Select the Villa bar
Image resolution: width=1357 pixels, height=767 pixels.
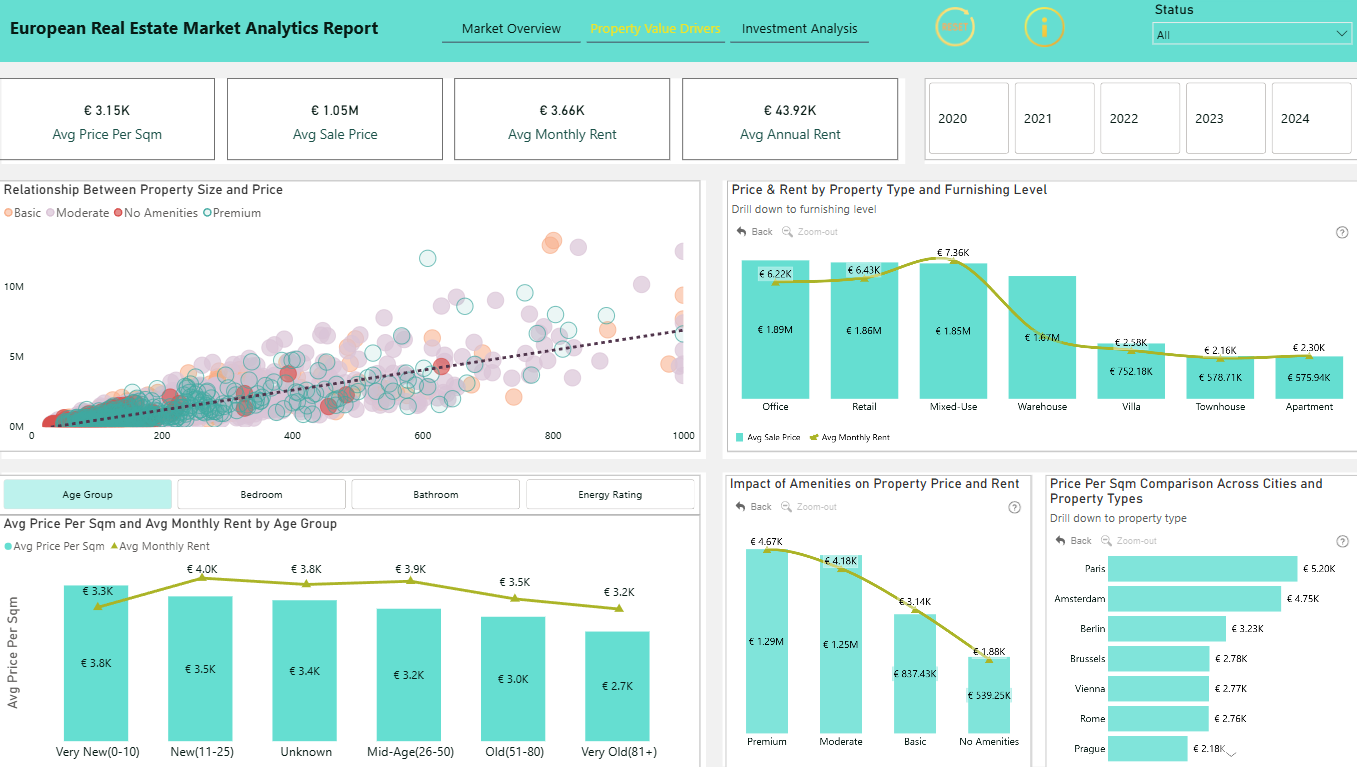click(1131, 371)
